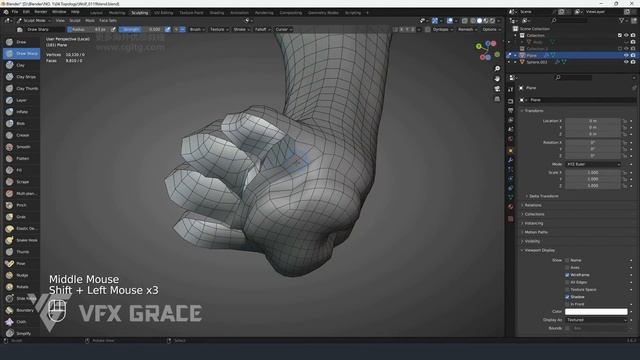Select the Clay Thumb brush
This screenshot has height=360, width=640.
click(21, 89)
